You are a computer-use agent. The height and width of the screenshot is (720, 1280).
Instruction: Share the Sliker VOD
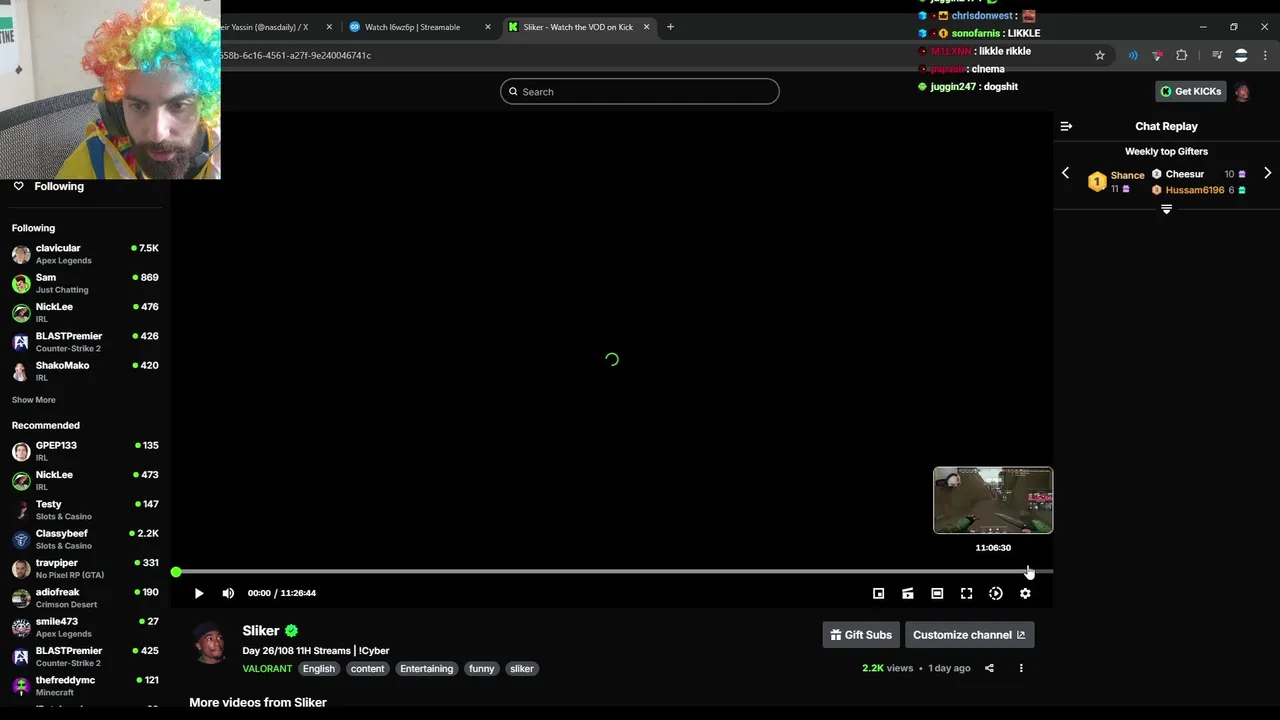point(989,668)
